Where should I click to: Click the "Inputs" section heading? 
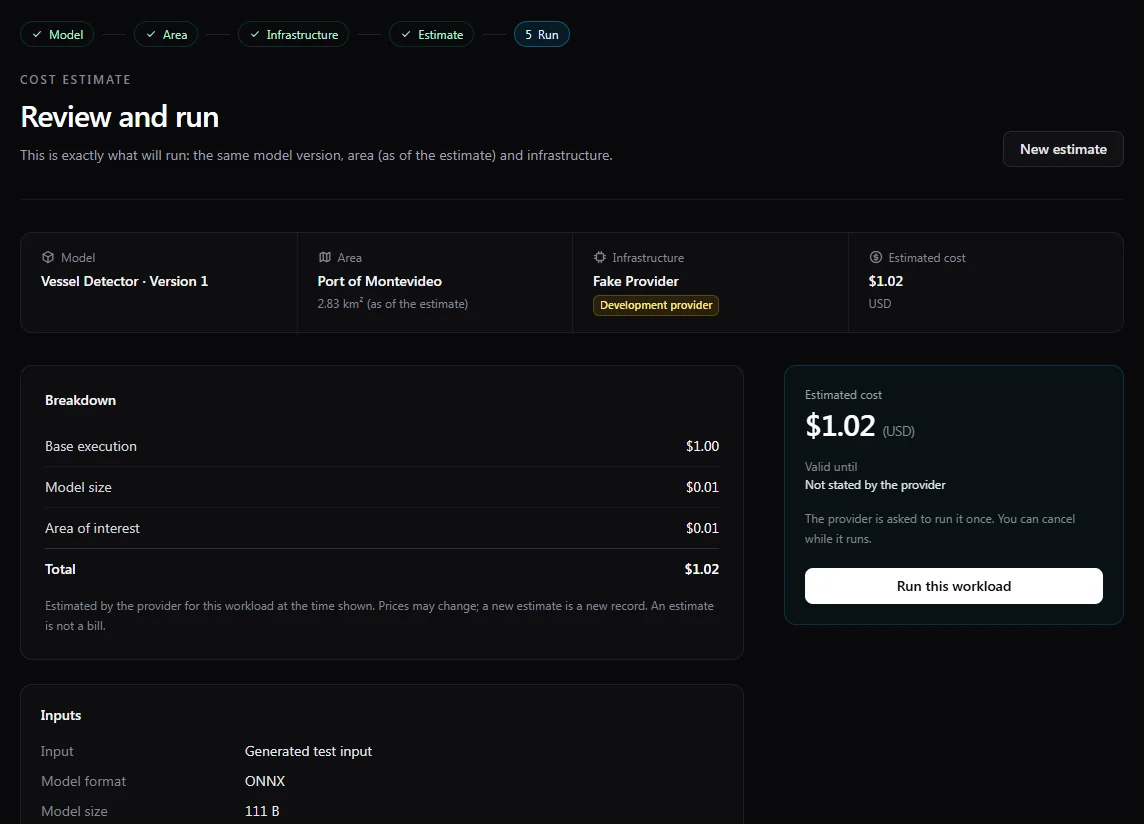[x=61, y=715]
